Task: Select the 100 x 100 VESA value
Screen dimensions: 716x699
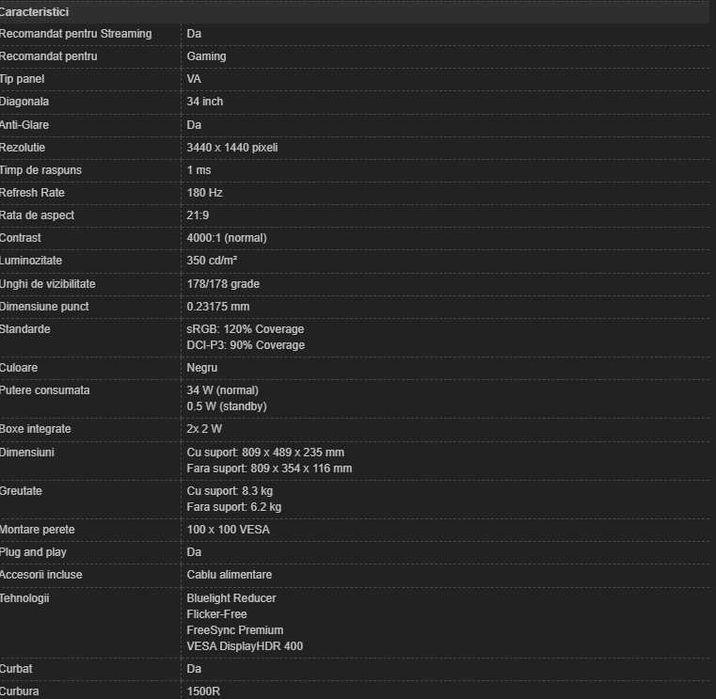Action: coord(227,529)
